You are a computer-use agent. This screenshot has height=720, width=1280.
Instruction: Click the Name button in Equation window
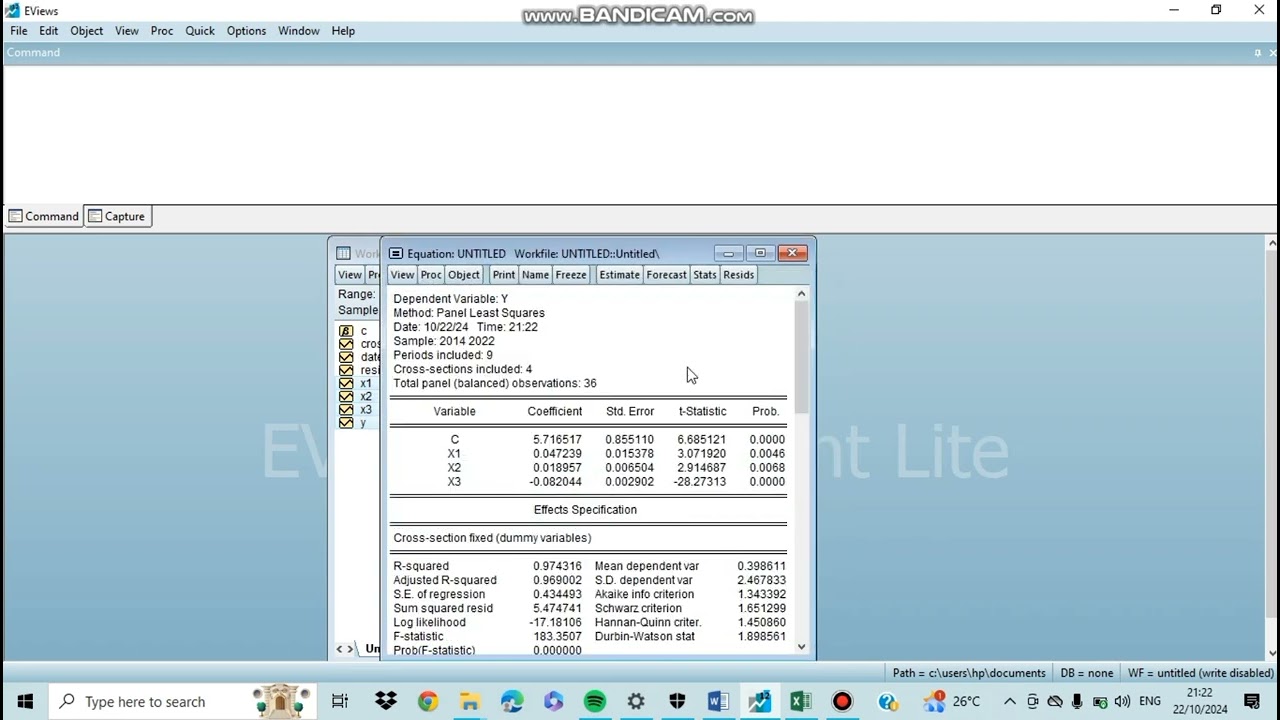535,275
